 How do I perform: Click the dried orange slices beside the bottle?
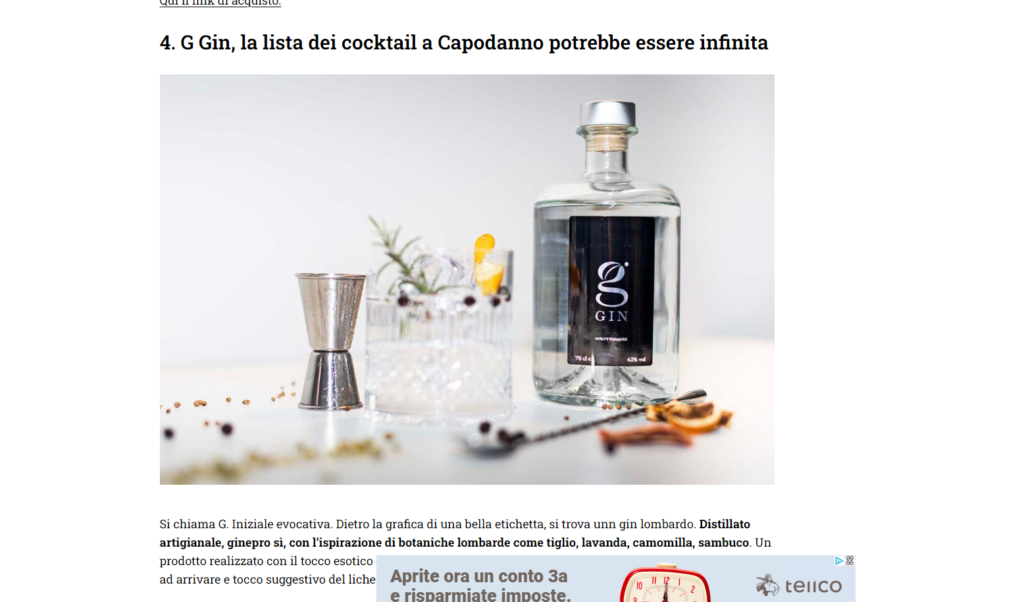click(690, 416)
